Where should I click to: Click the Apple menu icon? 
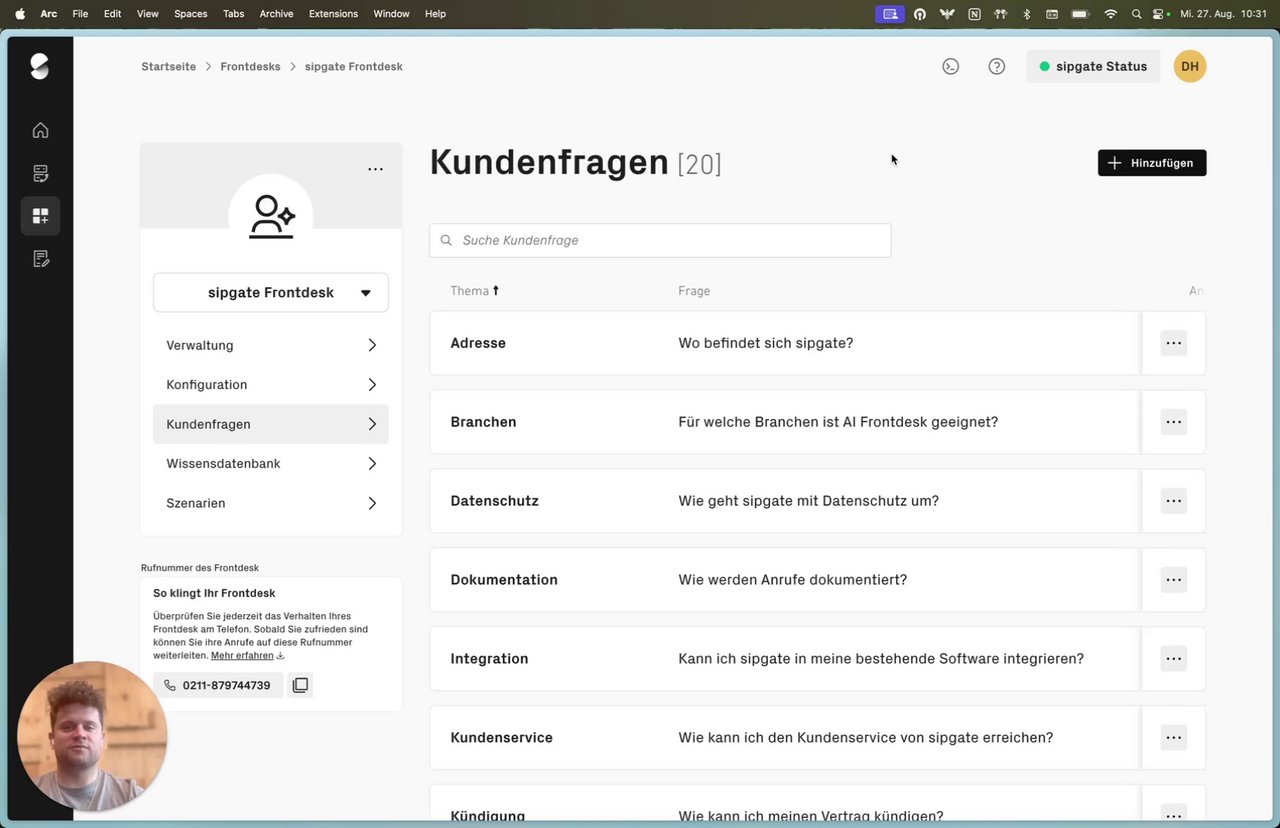click(20, 14)
